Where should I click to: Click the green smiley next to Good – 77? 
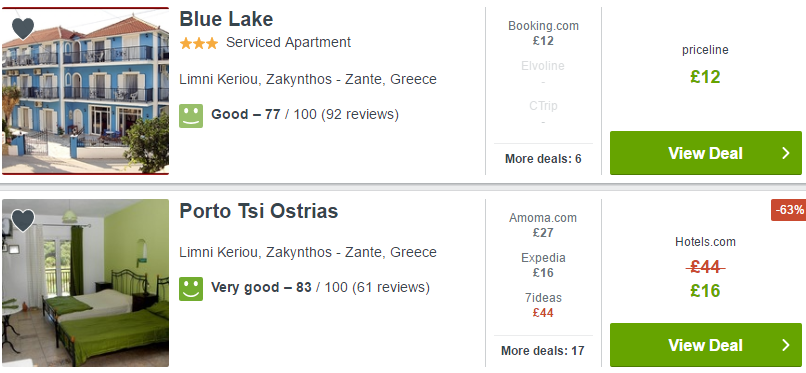(191, 116)
